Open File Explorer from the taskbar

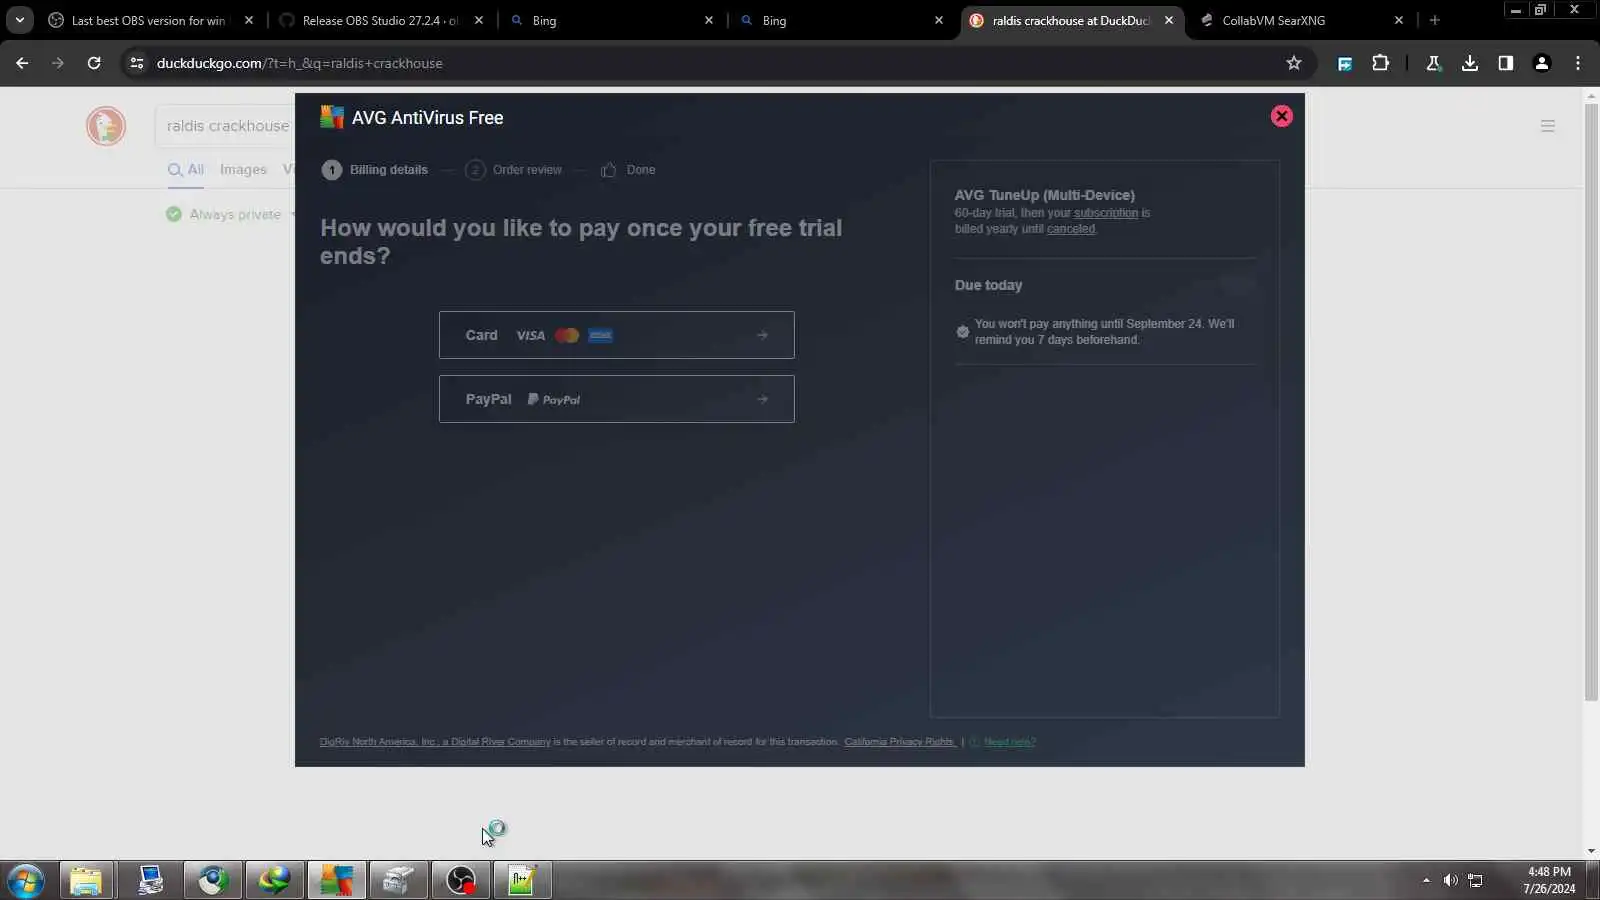coord(86,881)
